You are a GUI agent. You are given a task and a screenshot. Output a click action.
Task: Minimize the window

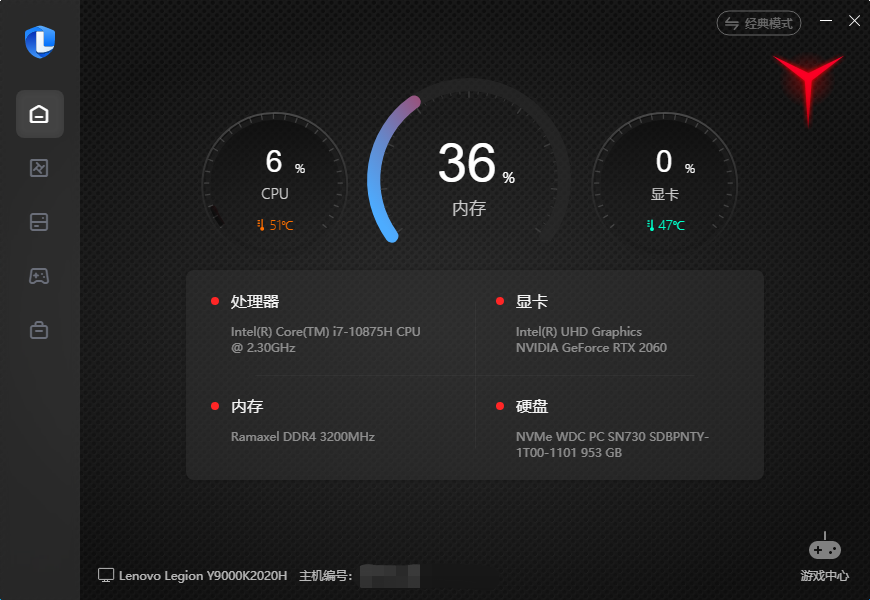click(826, 21)
